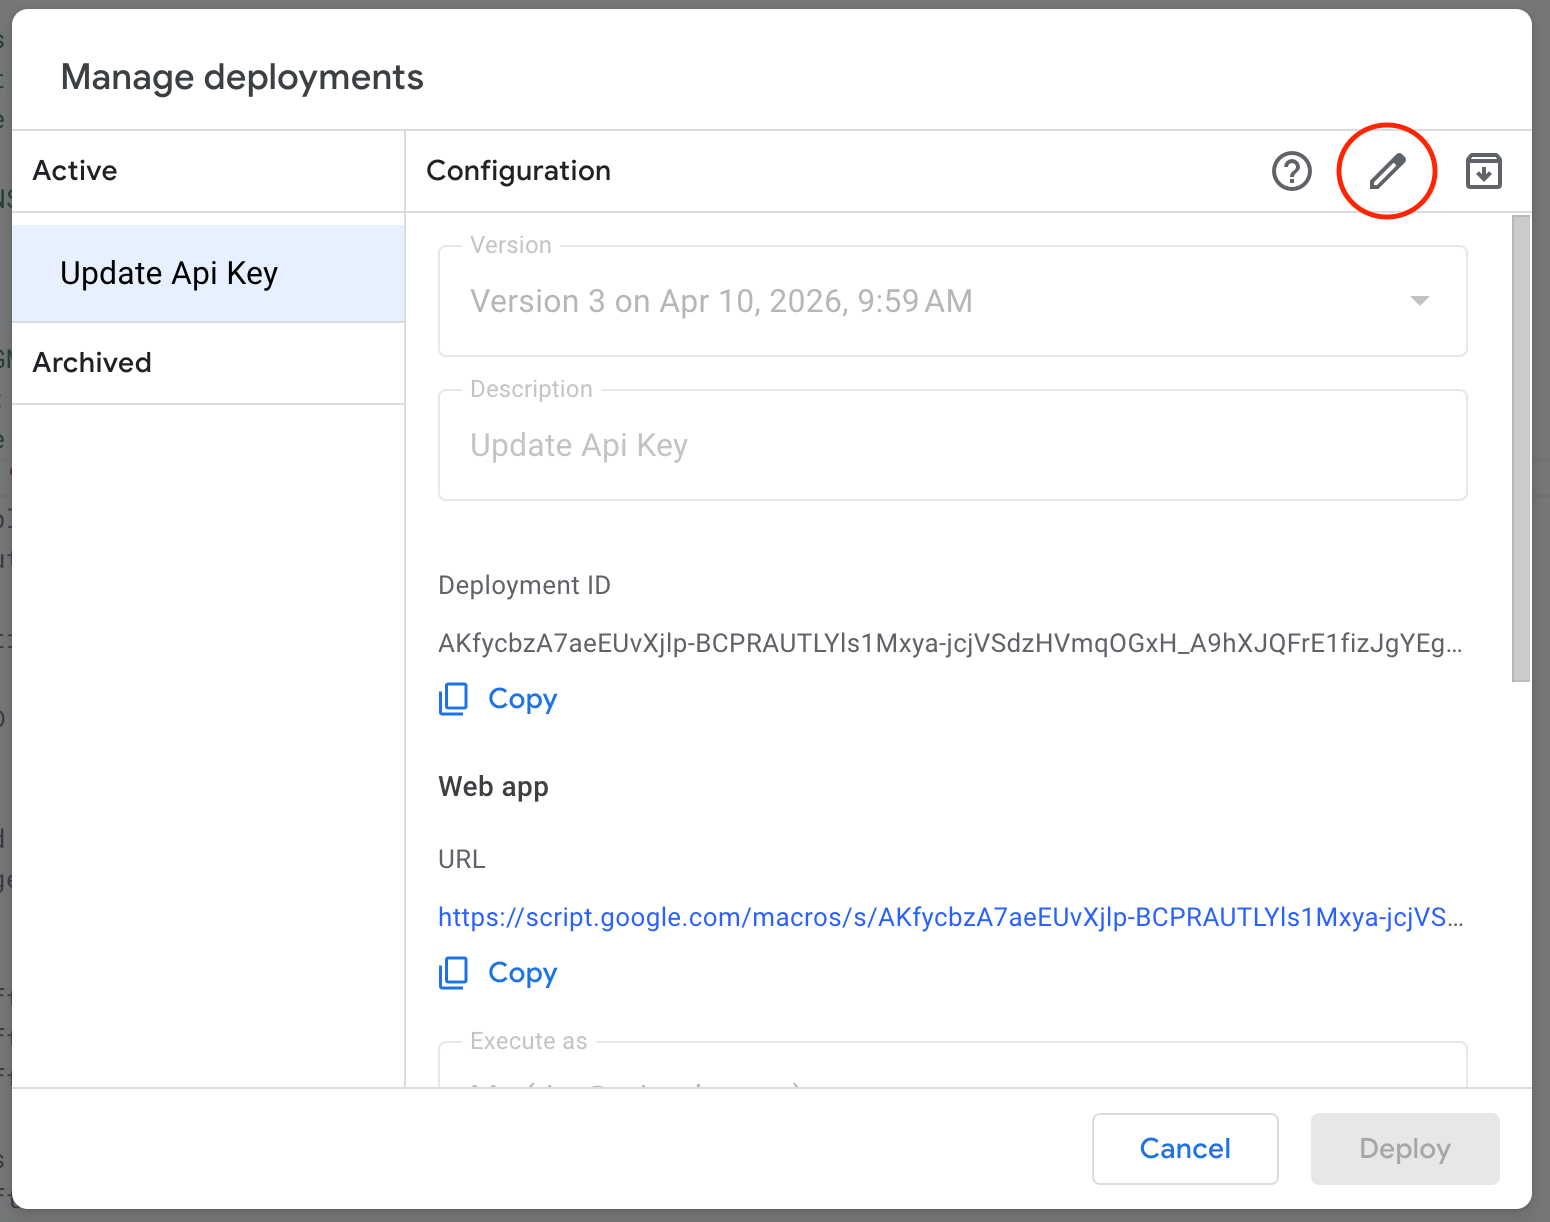Select the Deployment ID text string

click(x=948, y=644)
